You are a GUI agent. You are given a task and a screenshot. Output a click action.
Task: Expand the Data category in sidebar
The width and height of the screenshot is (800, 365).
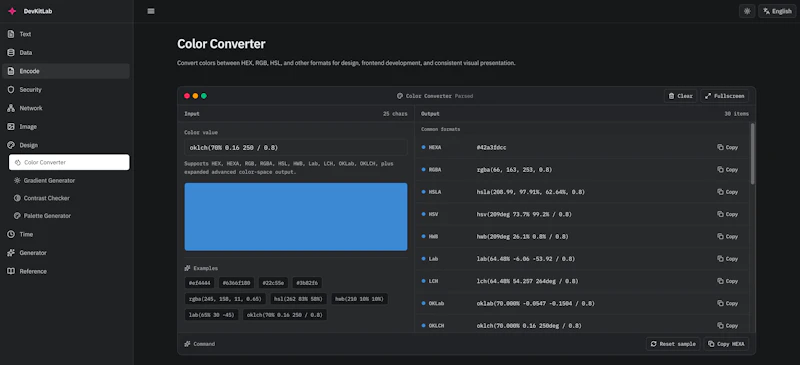(66, 53)
